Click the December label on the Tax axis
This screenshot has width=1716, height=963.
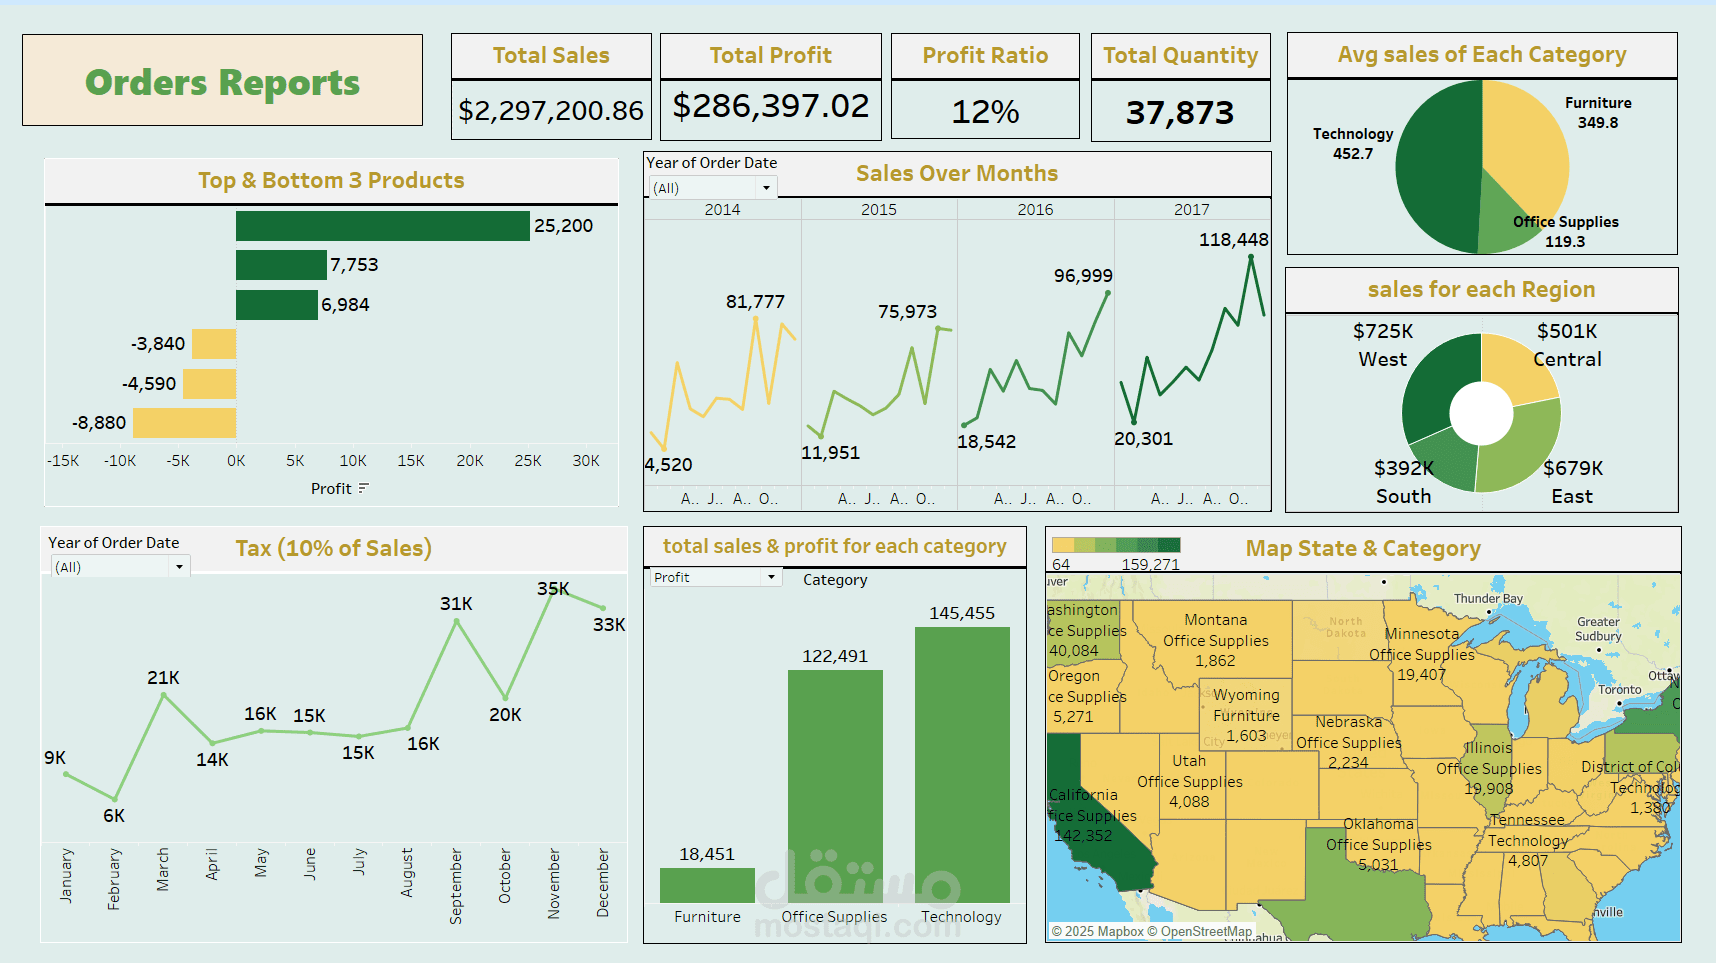click(602, 882)
